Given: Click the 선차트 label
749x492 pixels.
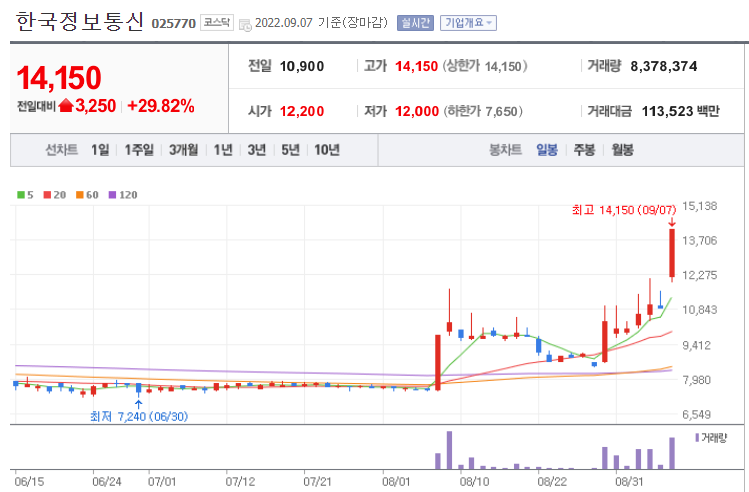Looking at the screenshot, I should tap(62, 150).
